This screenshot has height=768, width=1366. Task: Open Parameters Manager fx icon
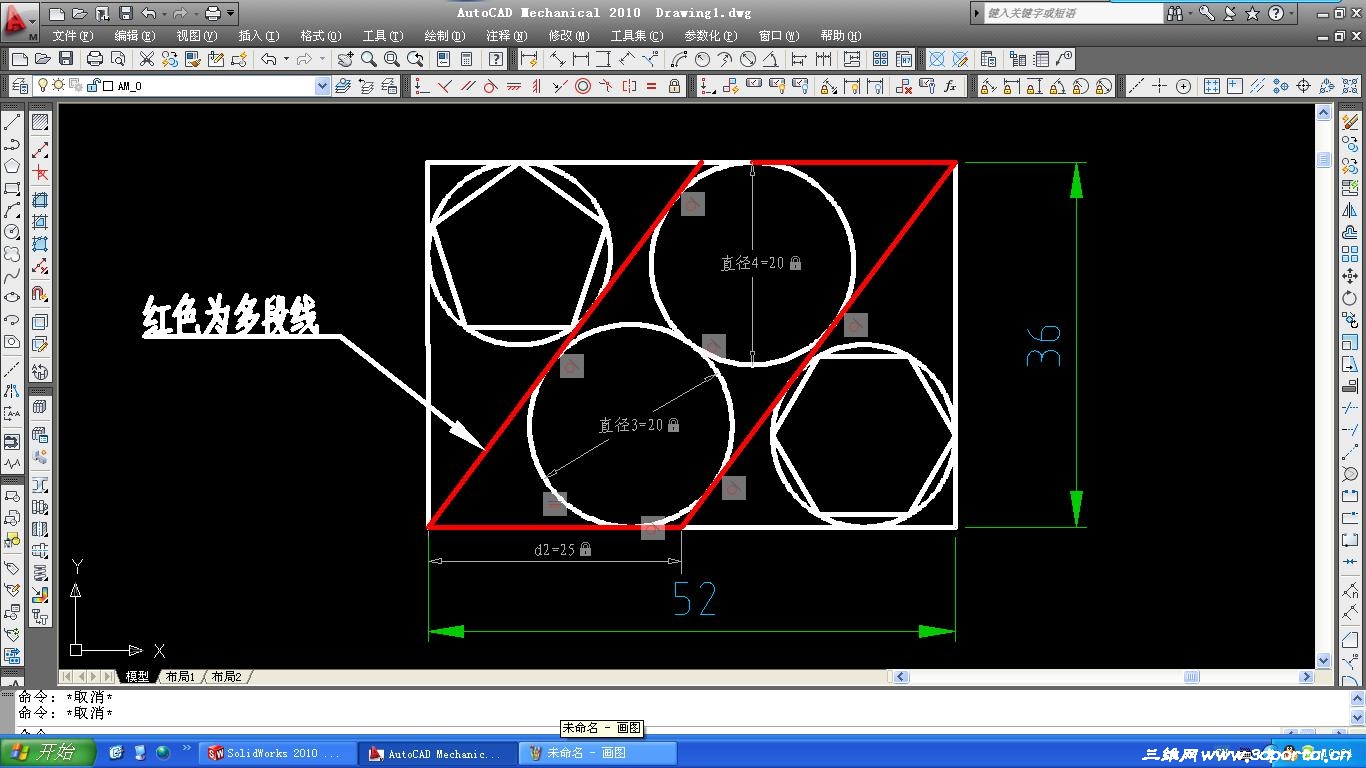tap(950, 86)
